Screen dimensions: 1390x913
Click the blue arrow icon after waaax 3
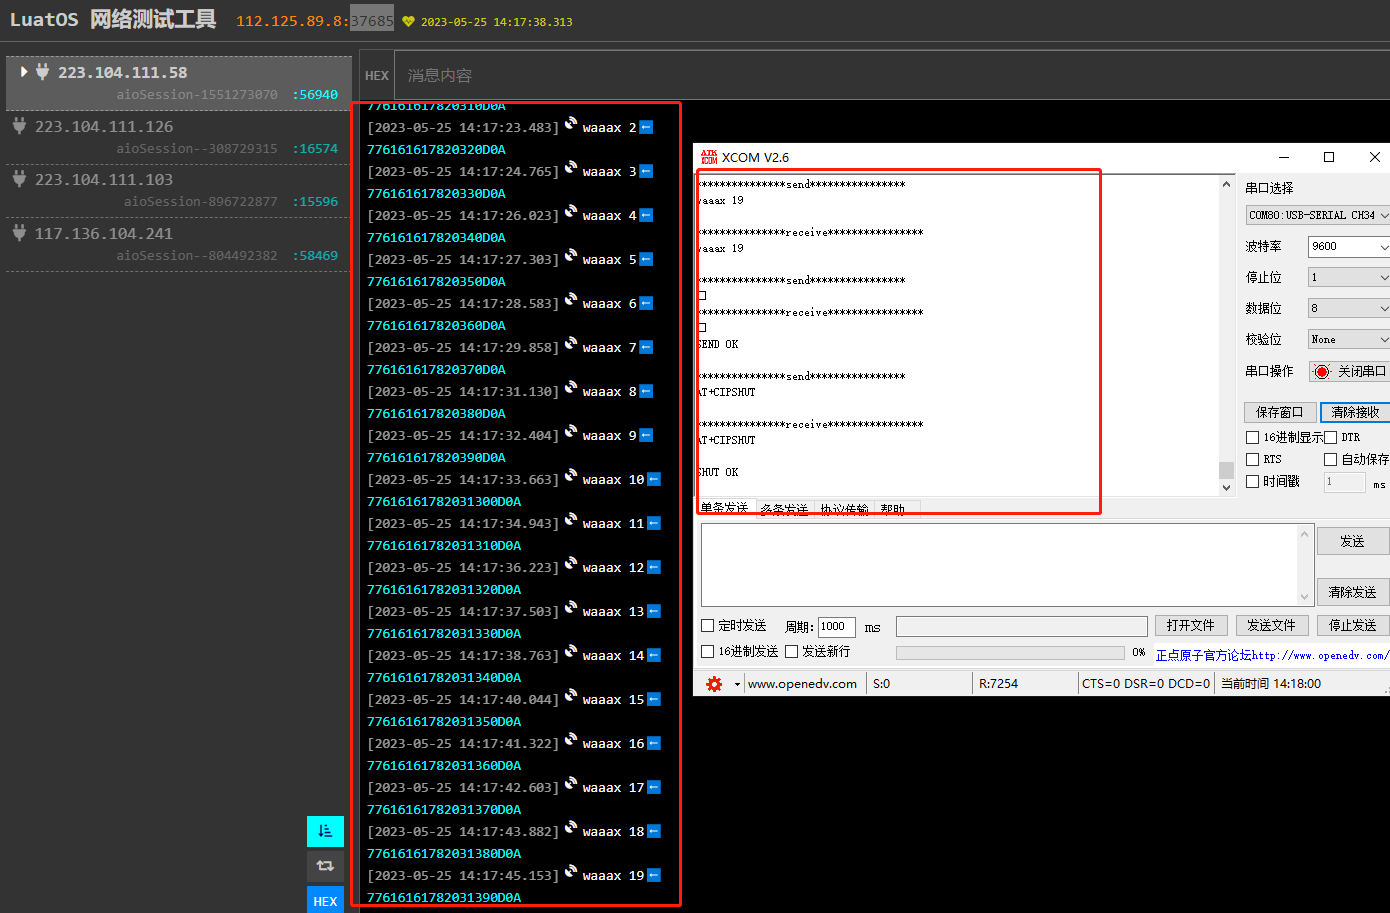[646, 171]
